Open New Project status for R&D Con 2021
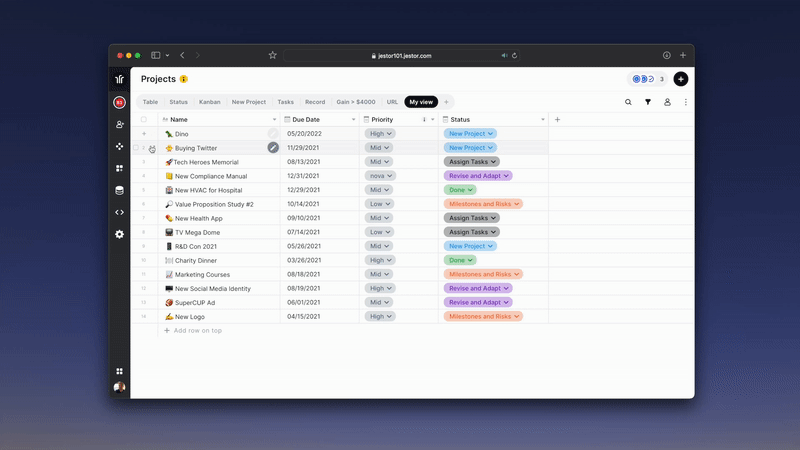This screenshot has width=800, height=450. click(x=470, y=246)
